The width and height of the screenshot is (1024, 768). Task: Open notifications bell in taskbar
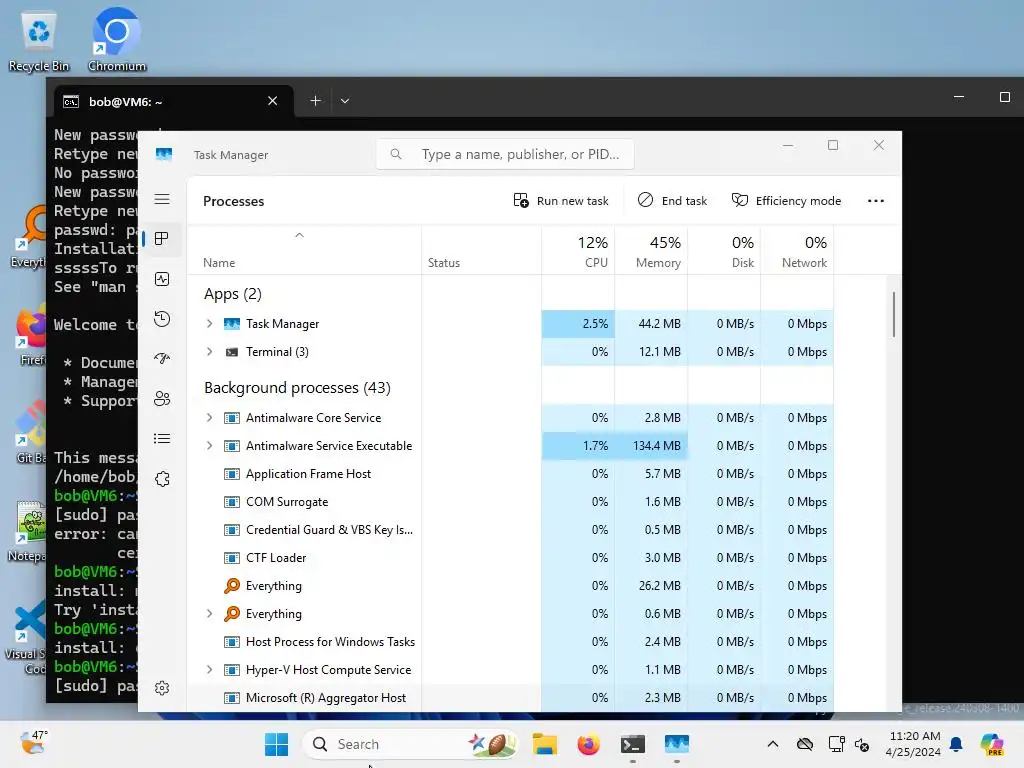[956, 744]
